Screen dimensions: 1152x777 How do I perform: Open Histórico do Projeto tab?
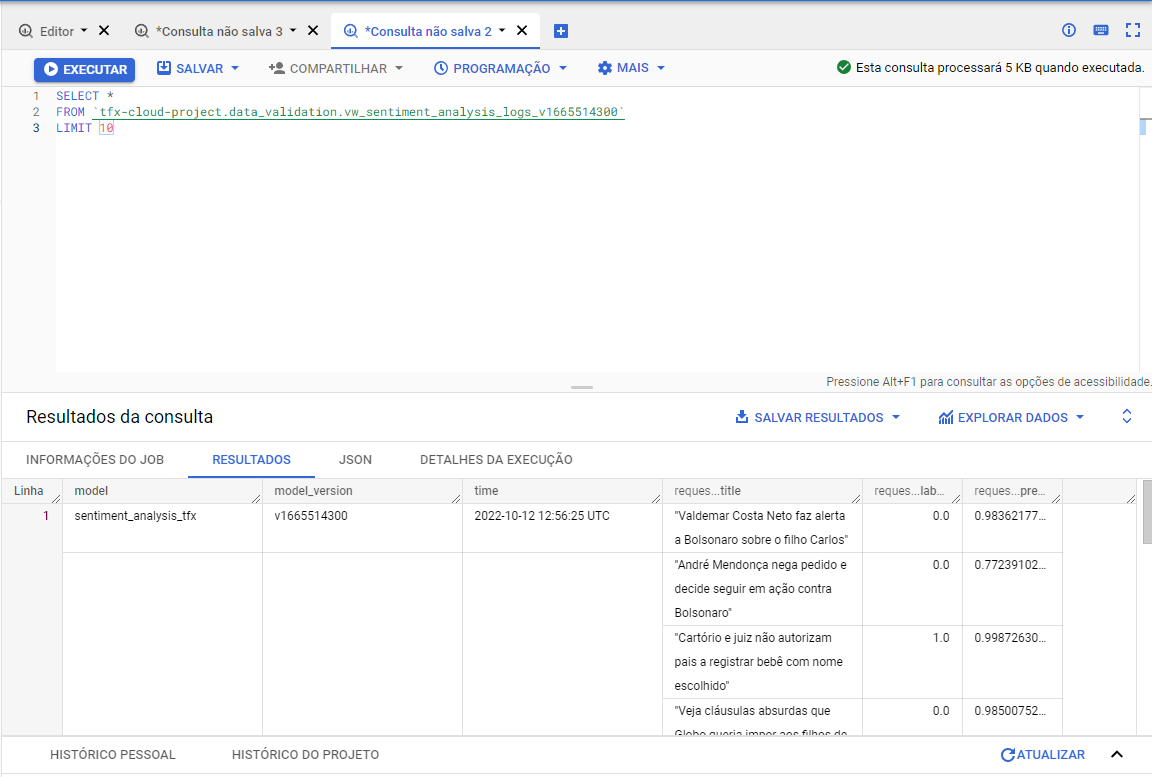(x=305, y=755)
